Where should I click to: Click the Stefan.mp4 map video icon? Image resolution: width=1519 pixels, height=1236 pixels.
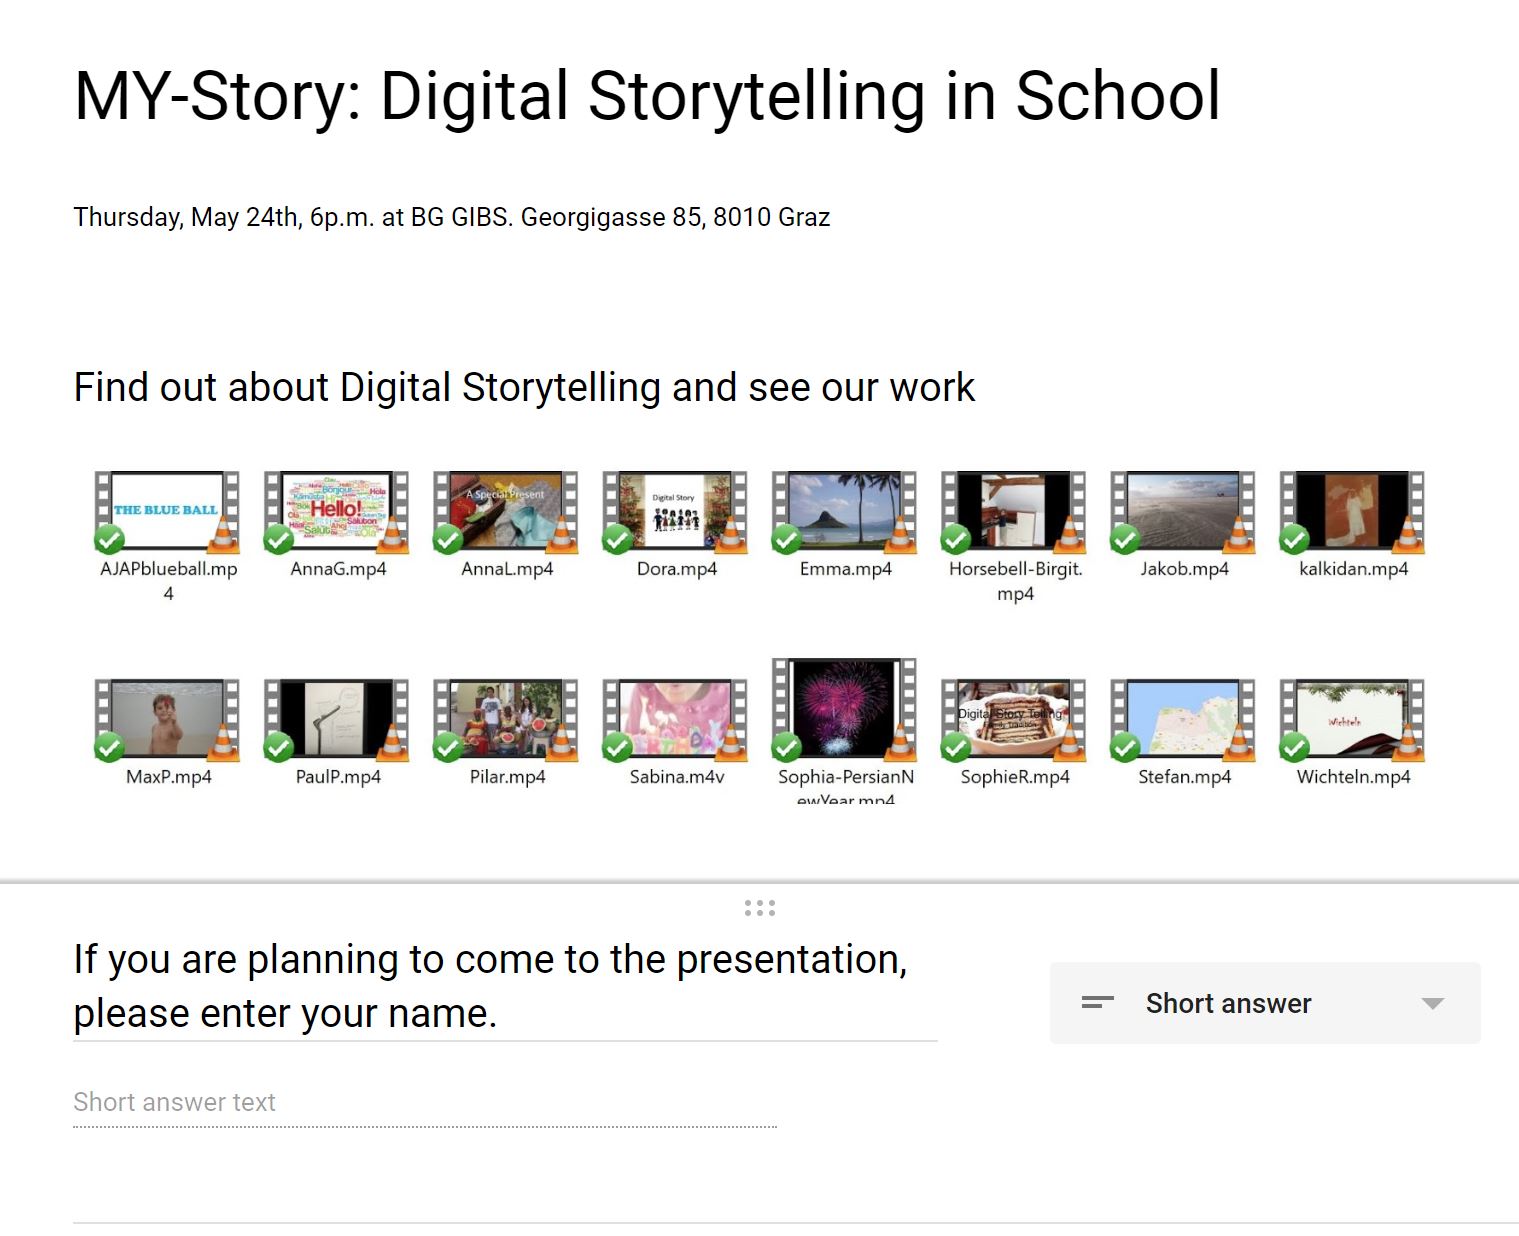[1183, 719]
